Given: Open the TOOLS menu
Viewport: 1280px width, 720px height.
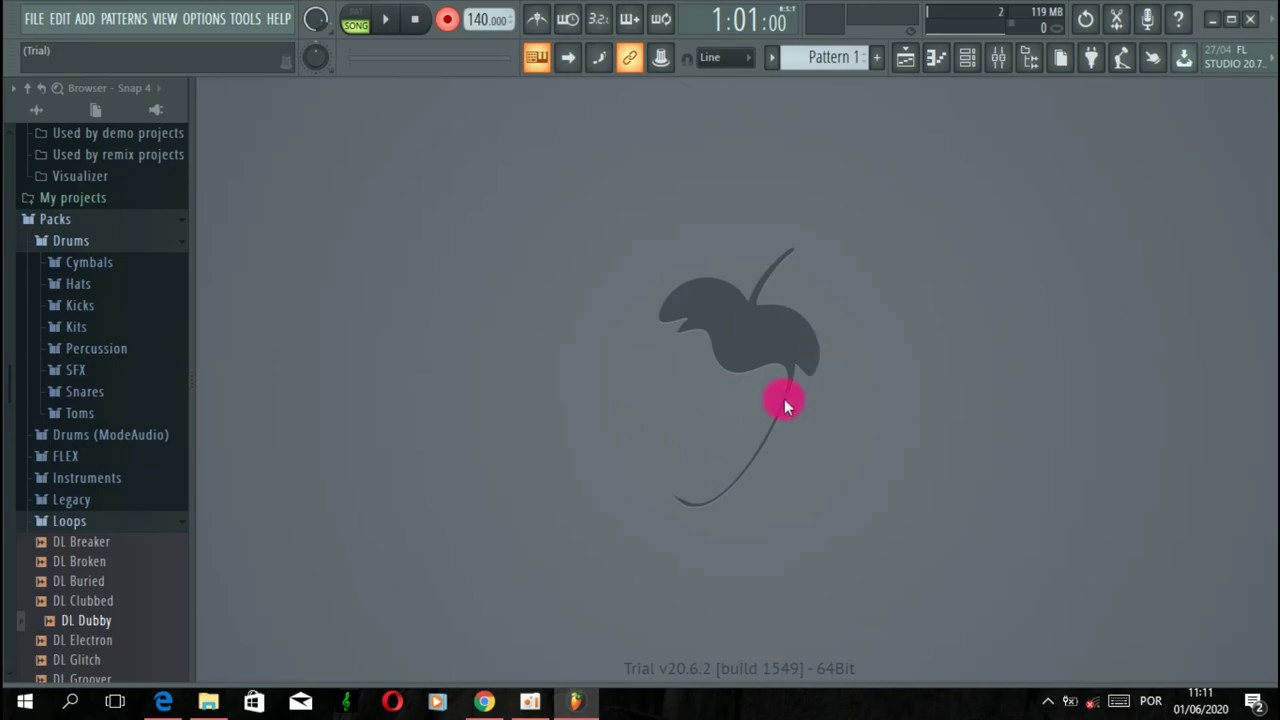Looking at the screenshot, I should click(245, 19).
